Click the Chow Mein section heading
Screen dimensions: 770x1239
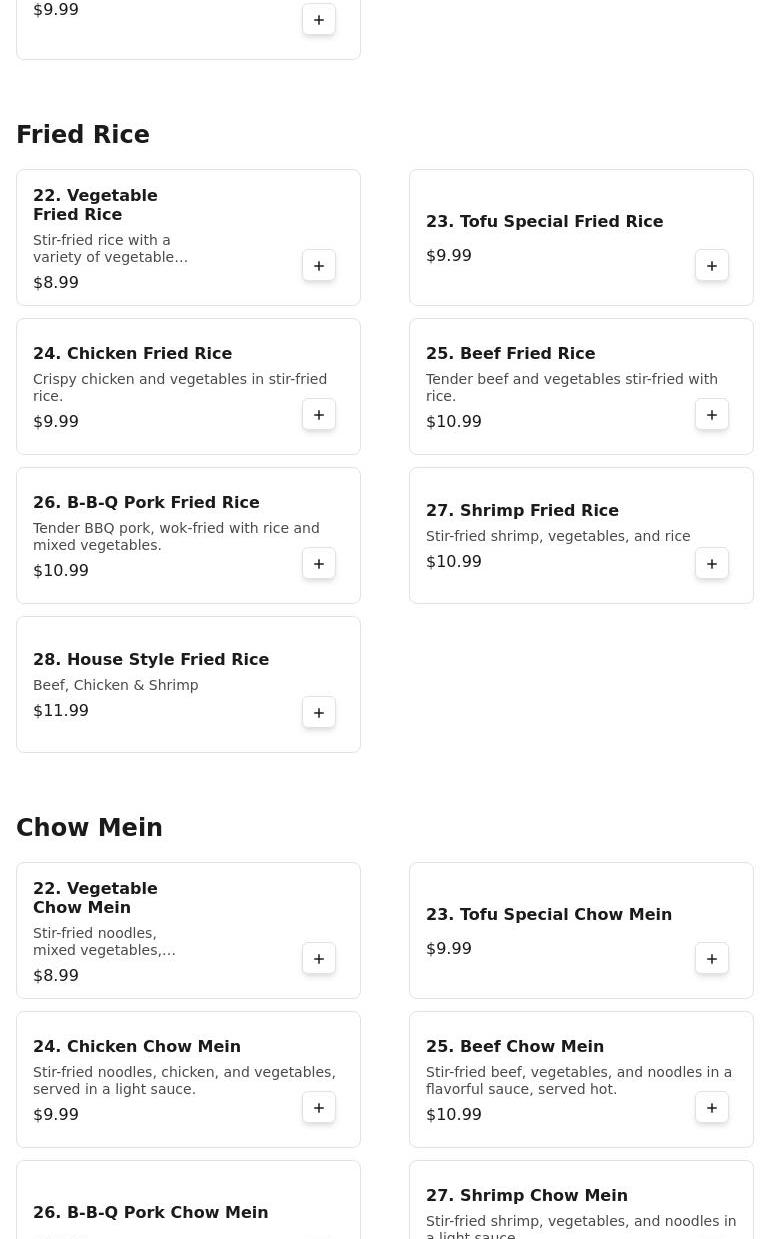[89, 828]
